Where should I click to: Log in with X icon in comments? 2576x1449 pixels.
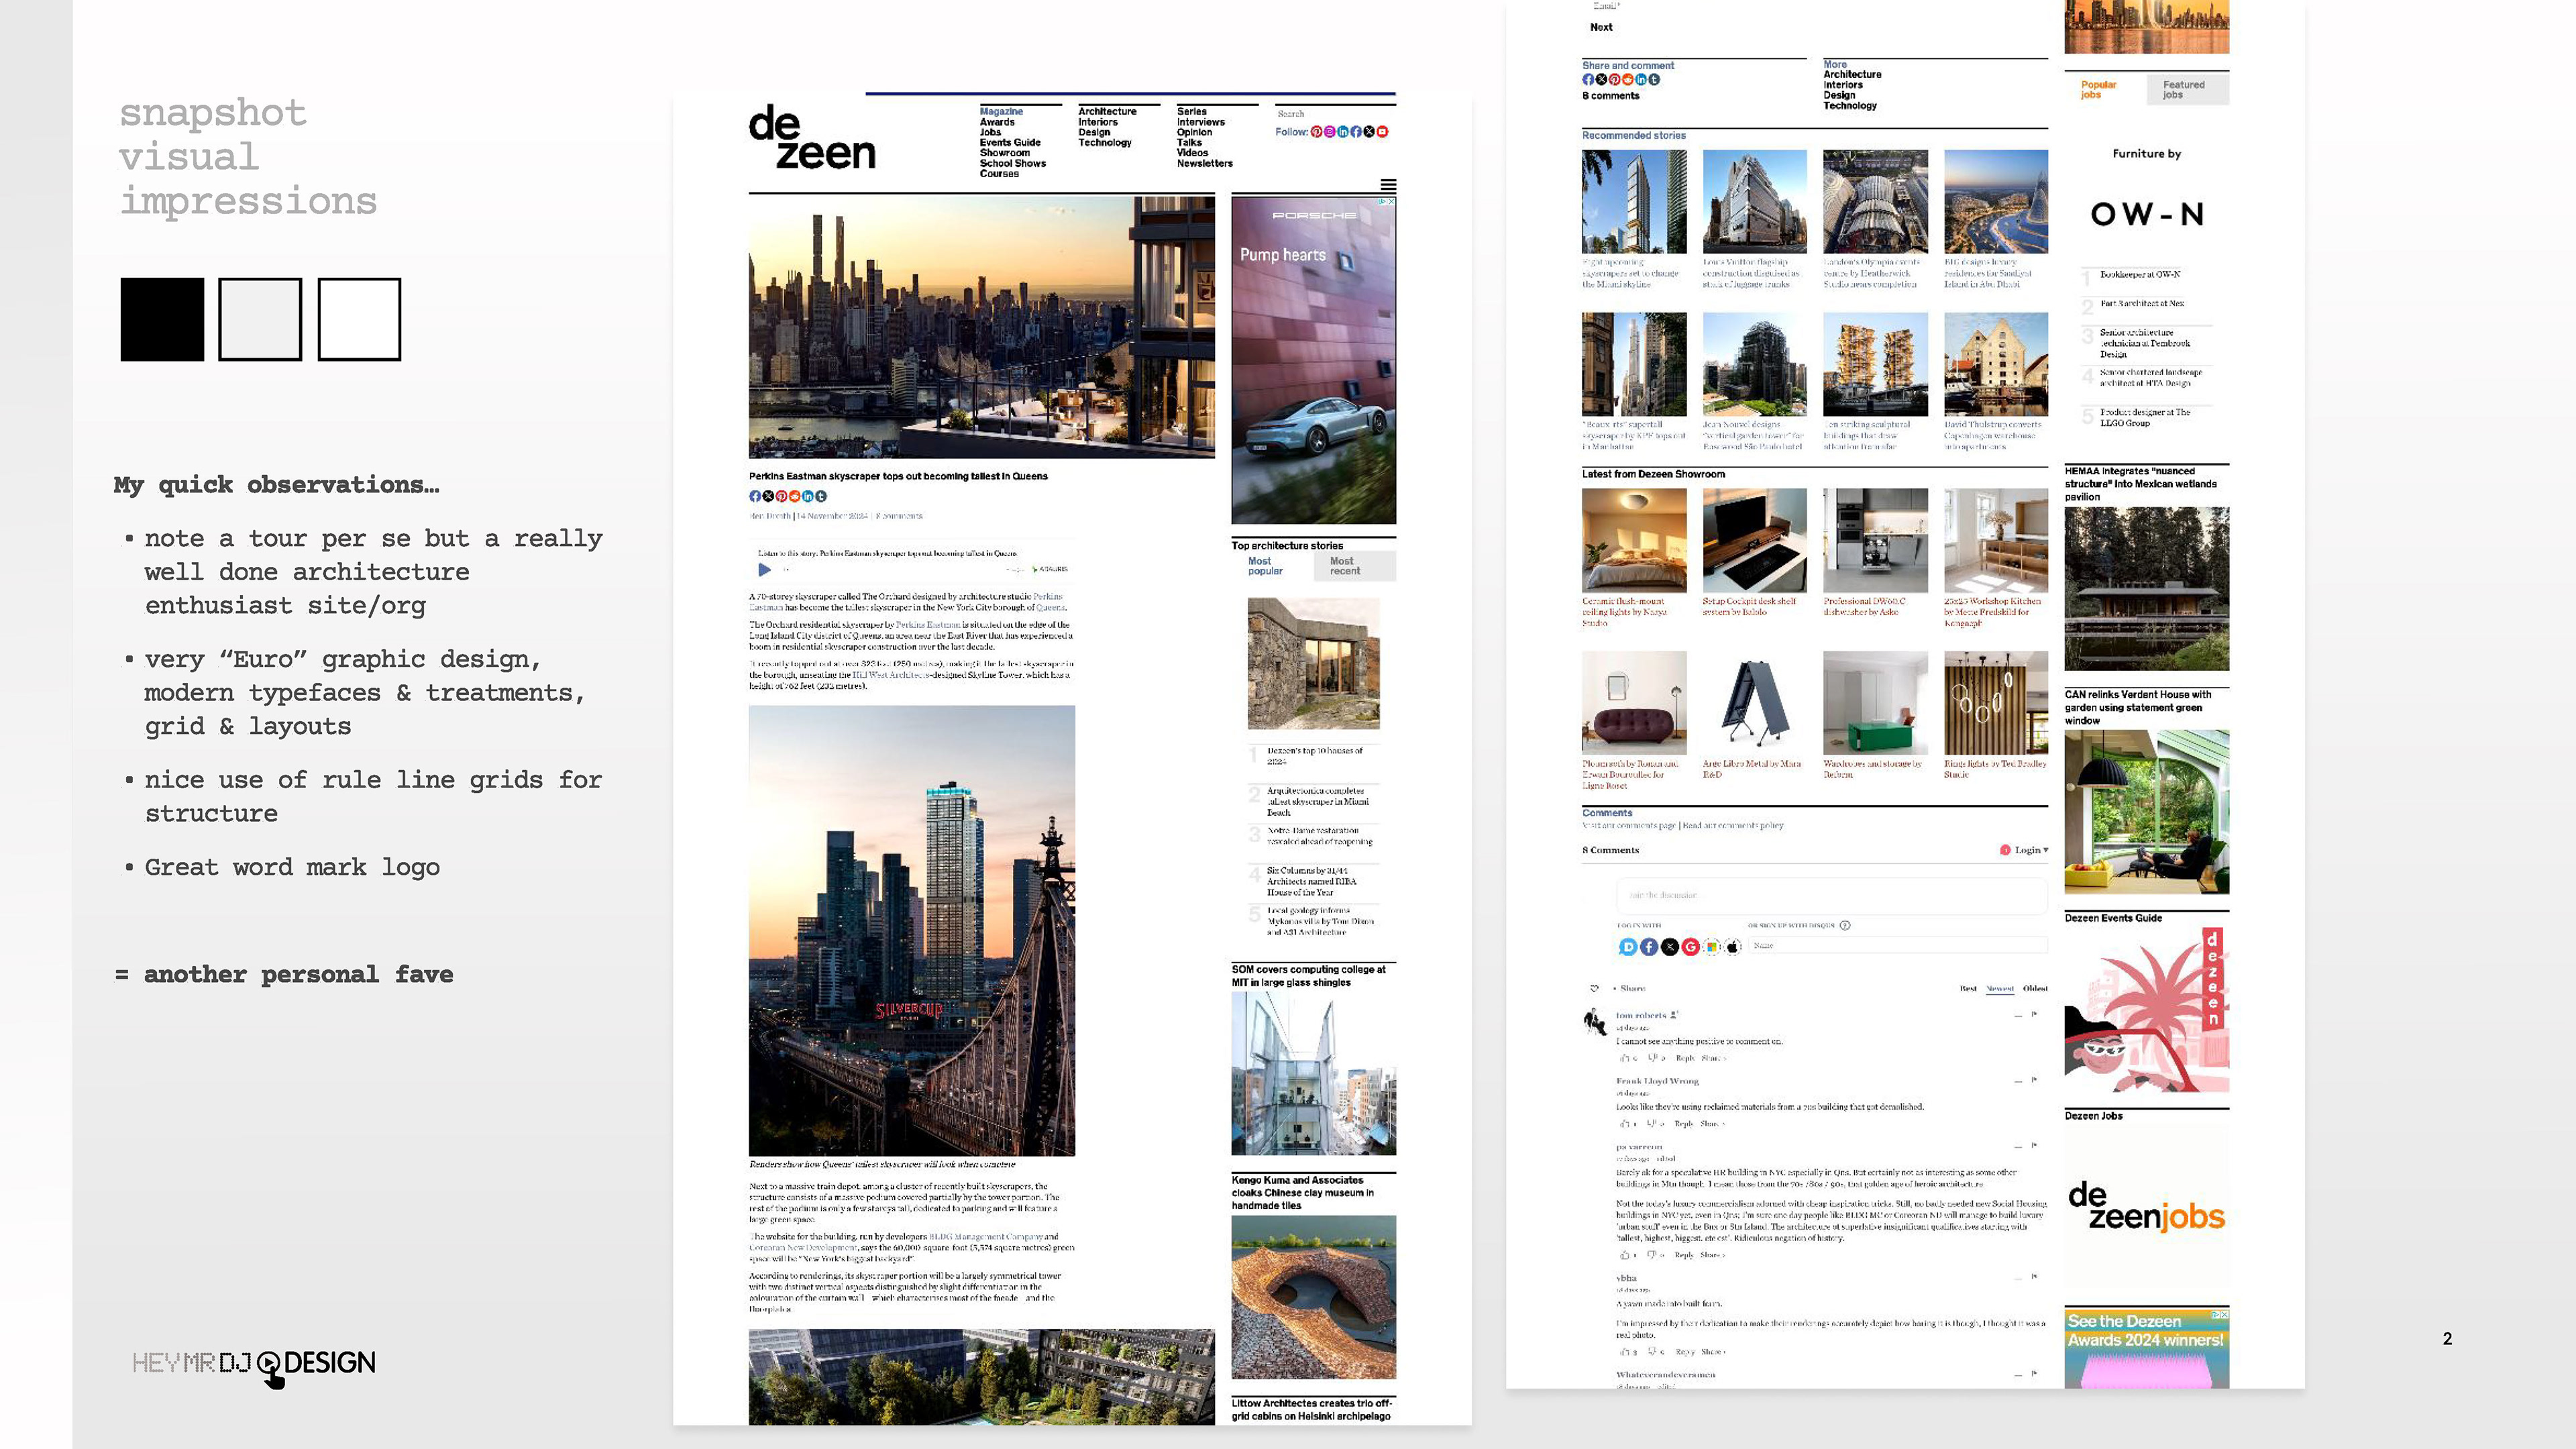point(1670,947)
